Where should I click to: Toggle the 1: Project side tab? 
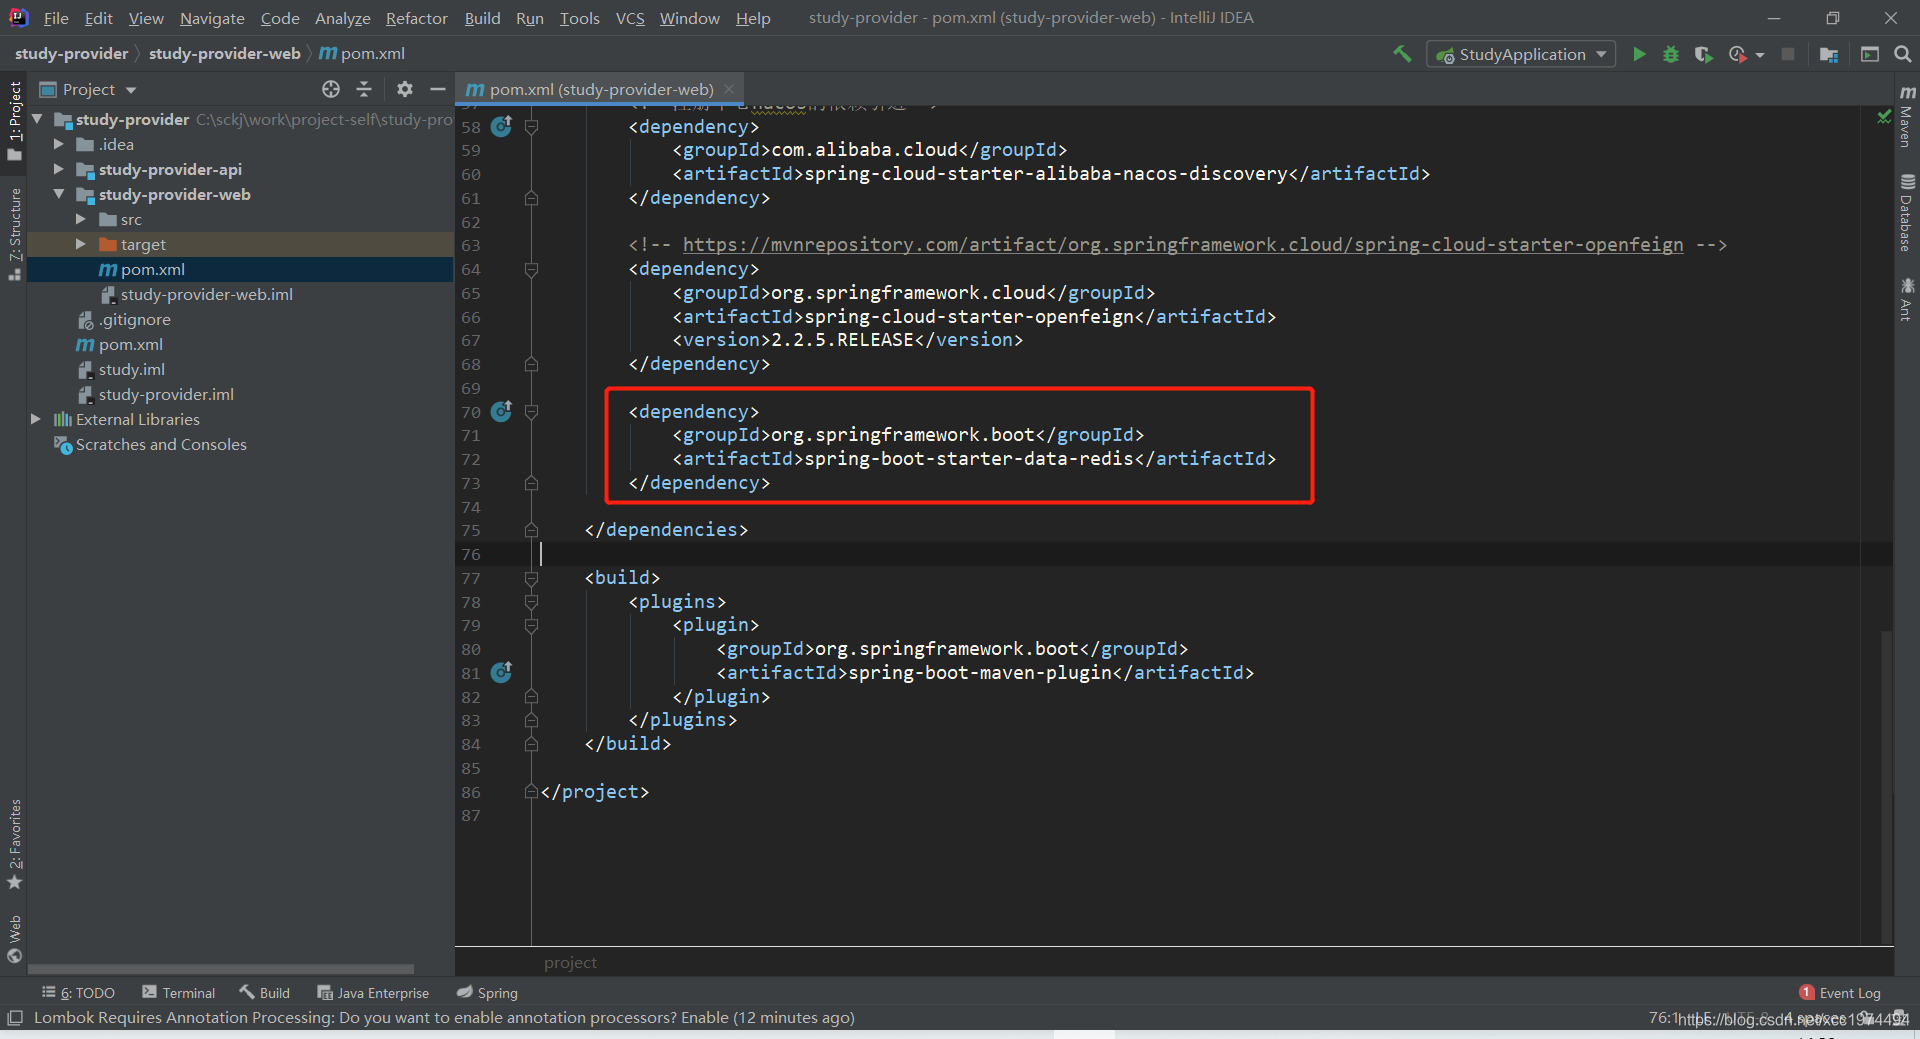coord(14,121)
